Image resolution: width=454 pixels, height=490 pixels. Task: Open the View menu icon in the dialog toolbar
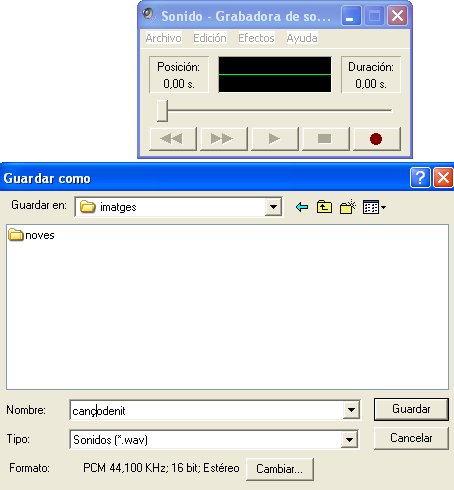click(374, 207)
